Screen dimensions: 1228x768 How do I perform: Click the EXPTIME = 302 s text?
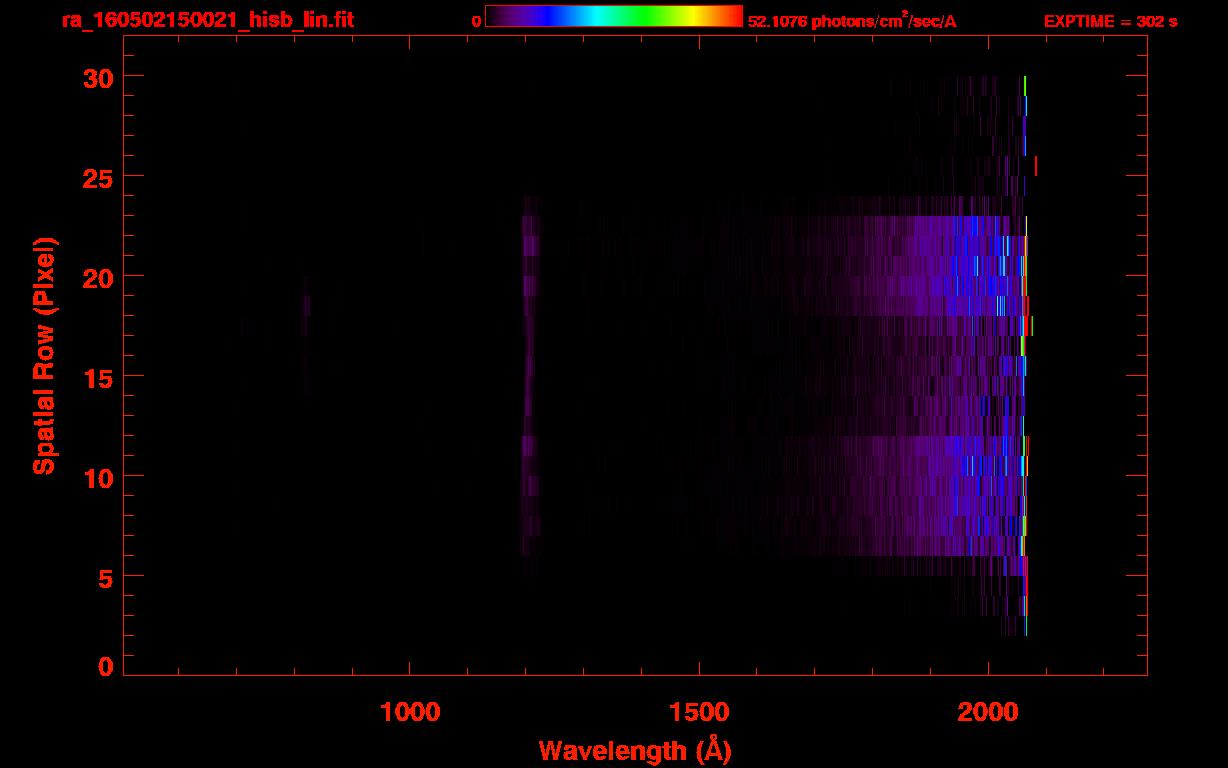tap(1110, 21)
